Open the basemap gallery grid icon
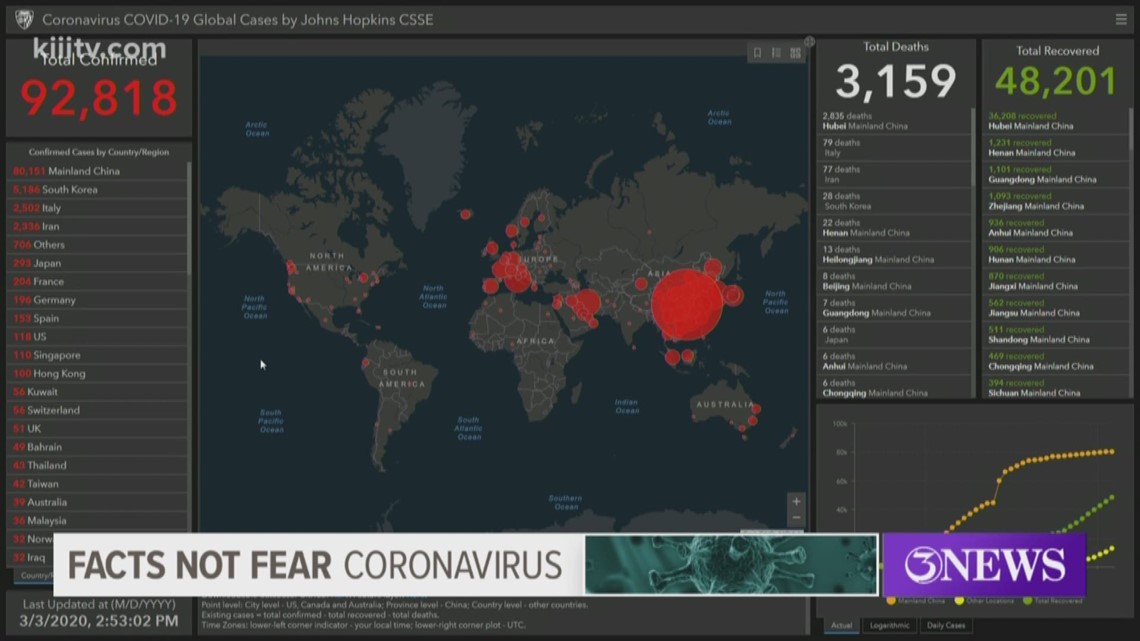The height and width of the screenshot is (641, 1140). pyautogui.click(x=795, y=53)
